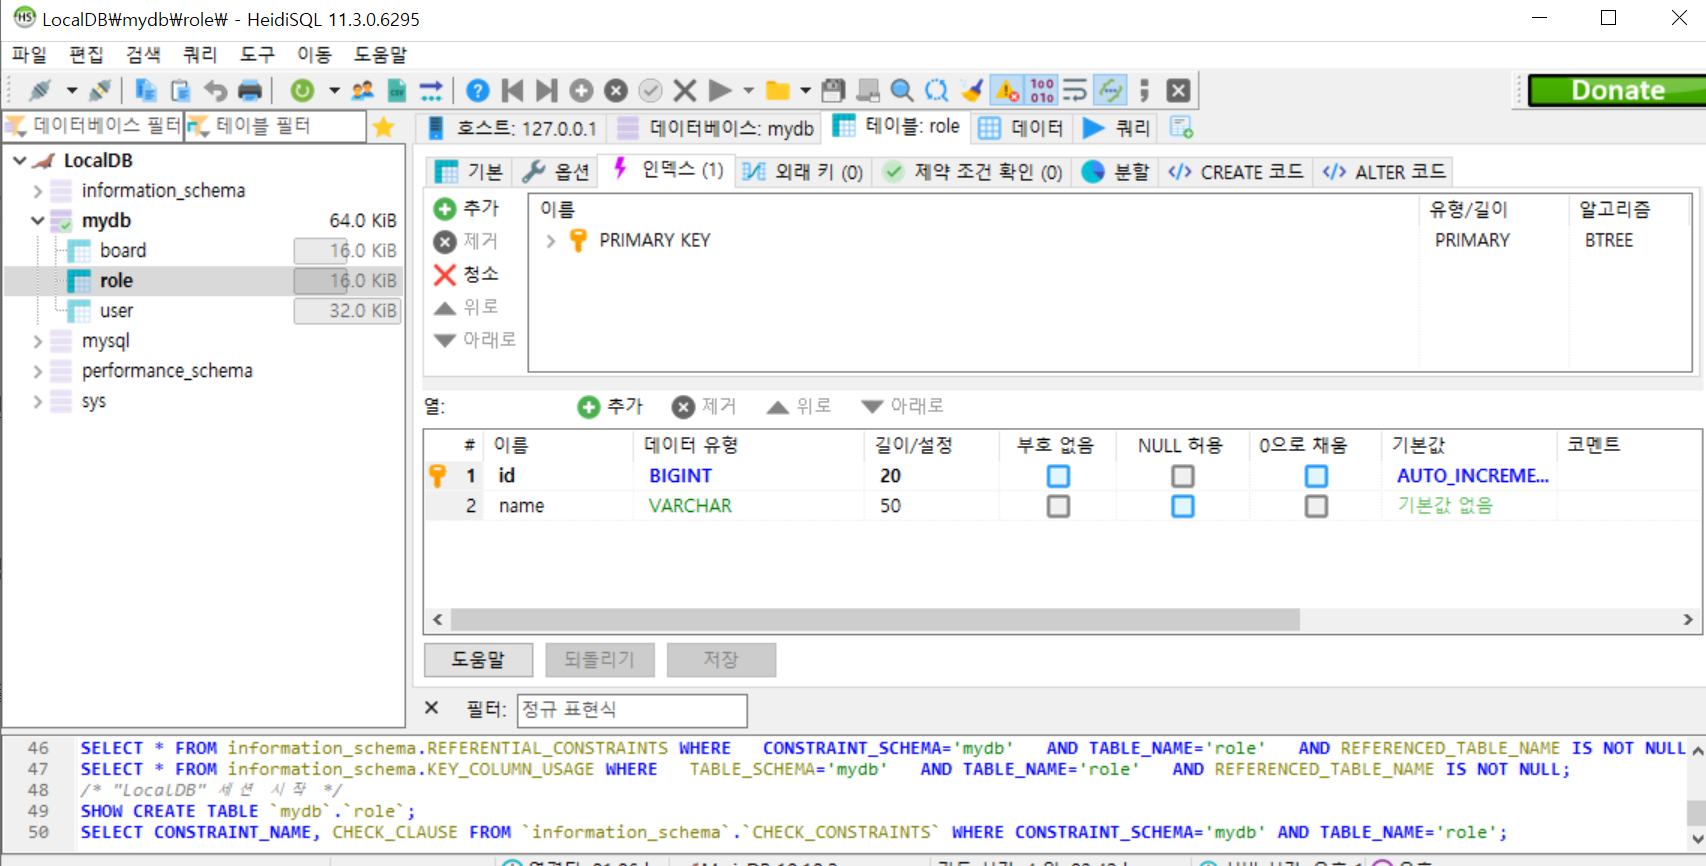
Task: Click the new query tab icon
Action: [1182, 127]
